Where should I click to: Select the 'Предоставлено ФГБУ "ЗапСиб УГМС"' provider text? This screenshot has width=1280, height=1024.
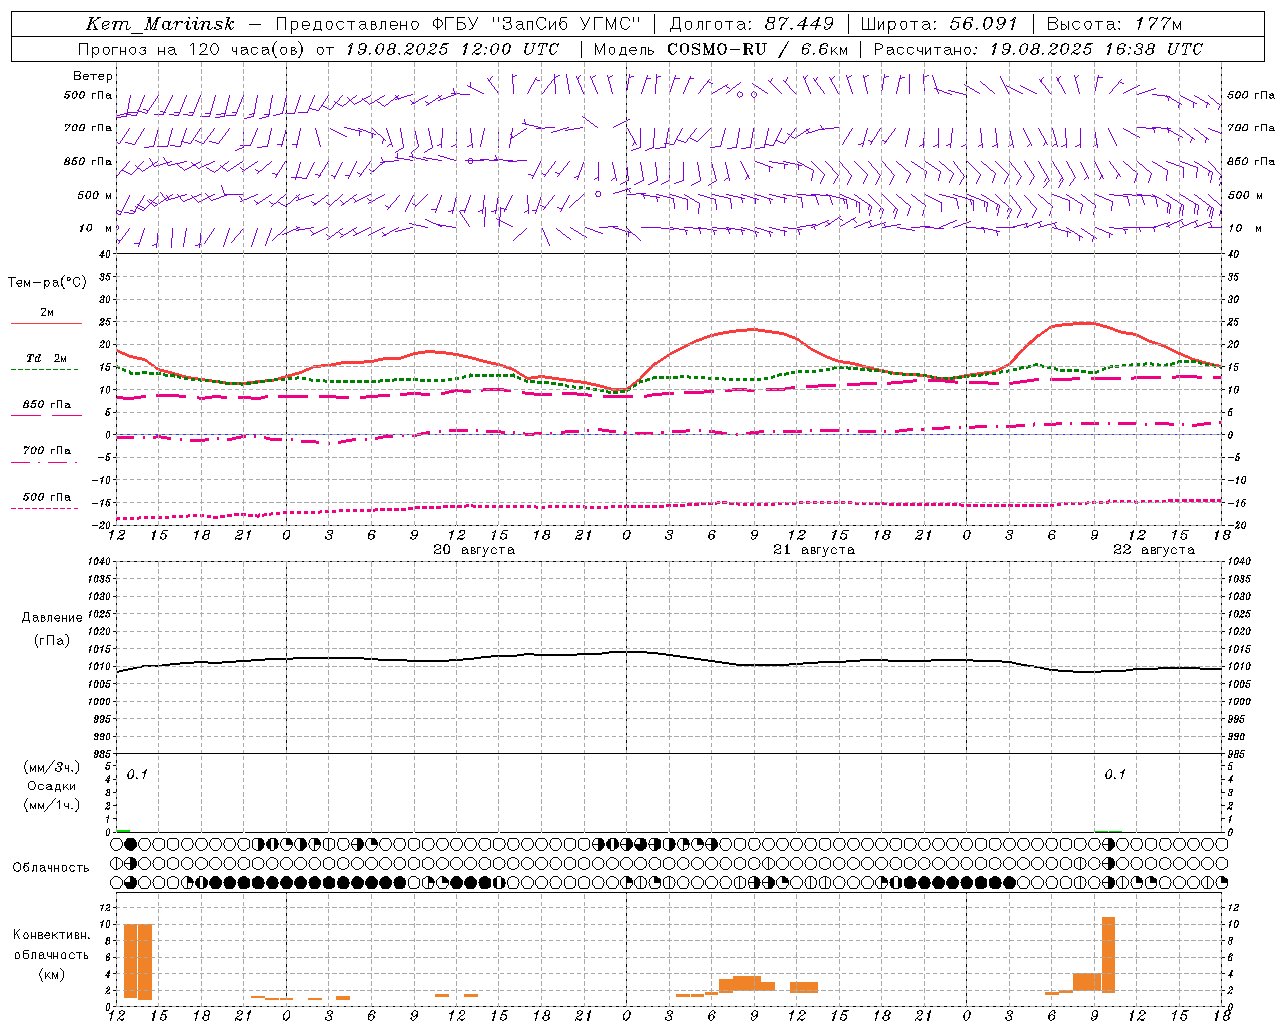pos(458,24)
